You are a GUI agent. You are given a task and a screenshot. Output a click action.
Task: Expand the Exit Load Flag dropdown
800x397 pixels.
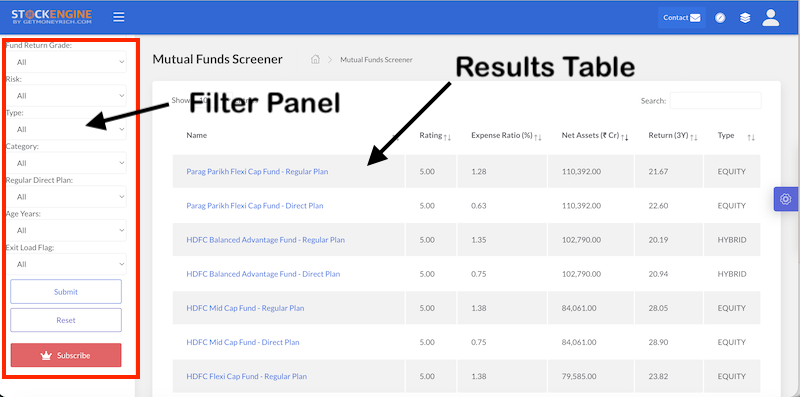click(x=66, y=264)
